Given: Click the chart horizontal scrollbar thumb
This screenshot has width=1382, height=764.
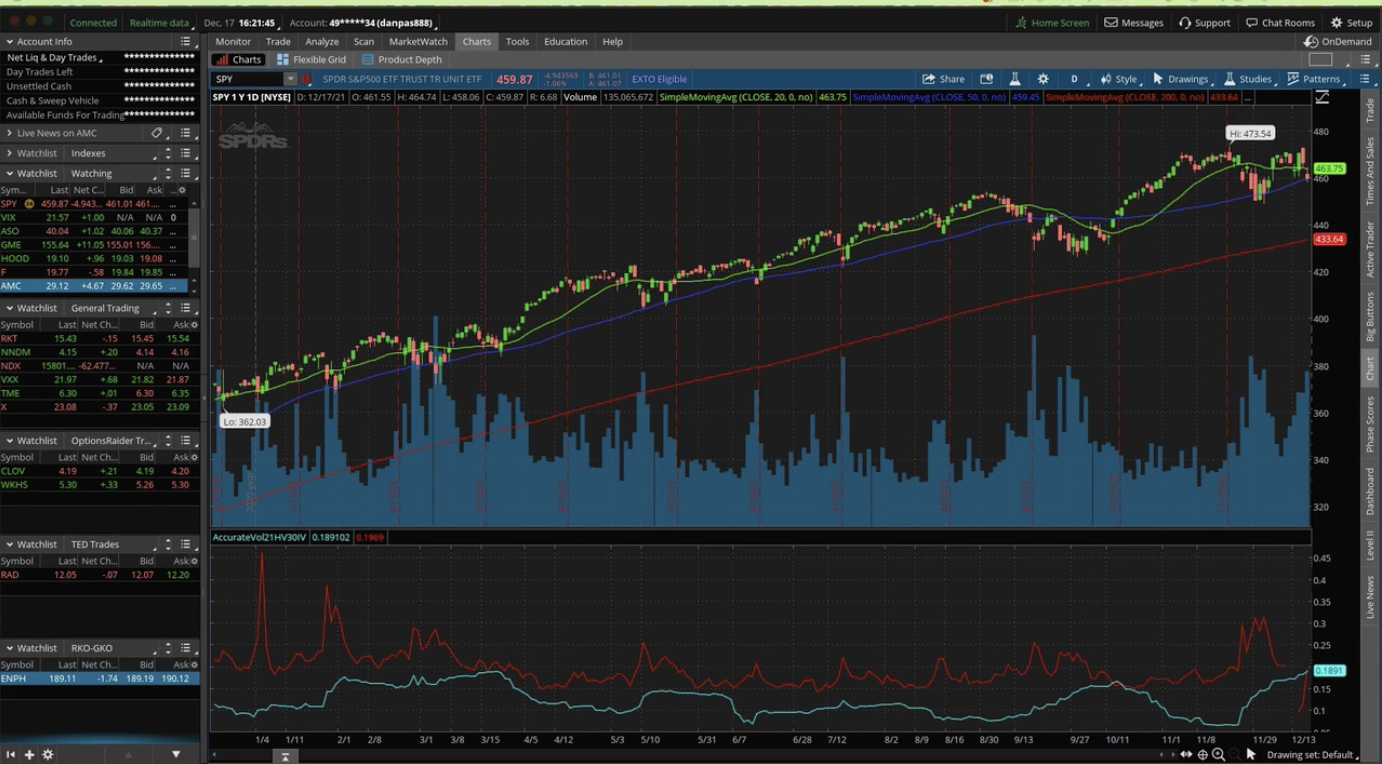Looking at the screenshot, I should [285, 756].
